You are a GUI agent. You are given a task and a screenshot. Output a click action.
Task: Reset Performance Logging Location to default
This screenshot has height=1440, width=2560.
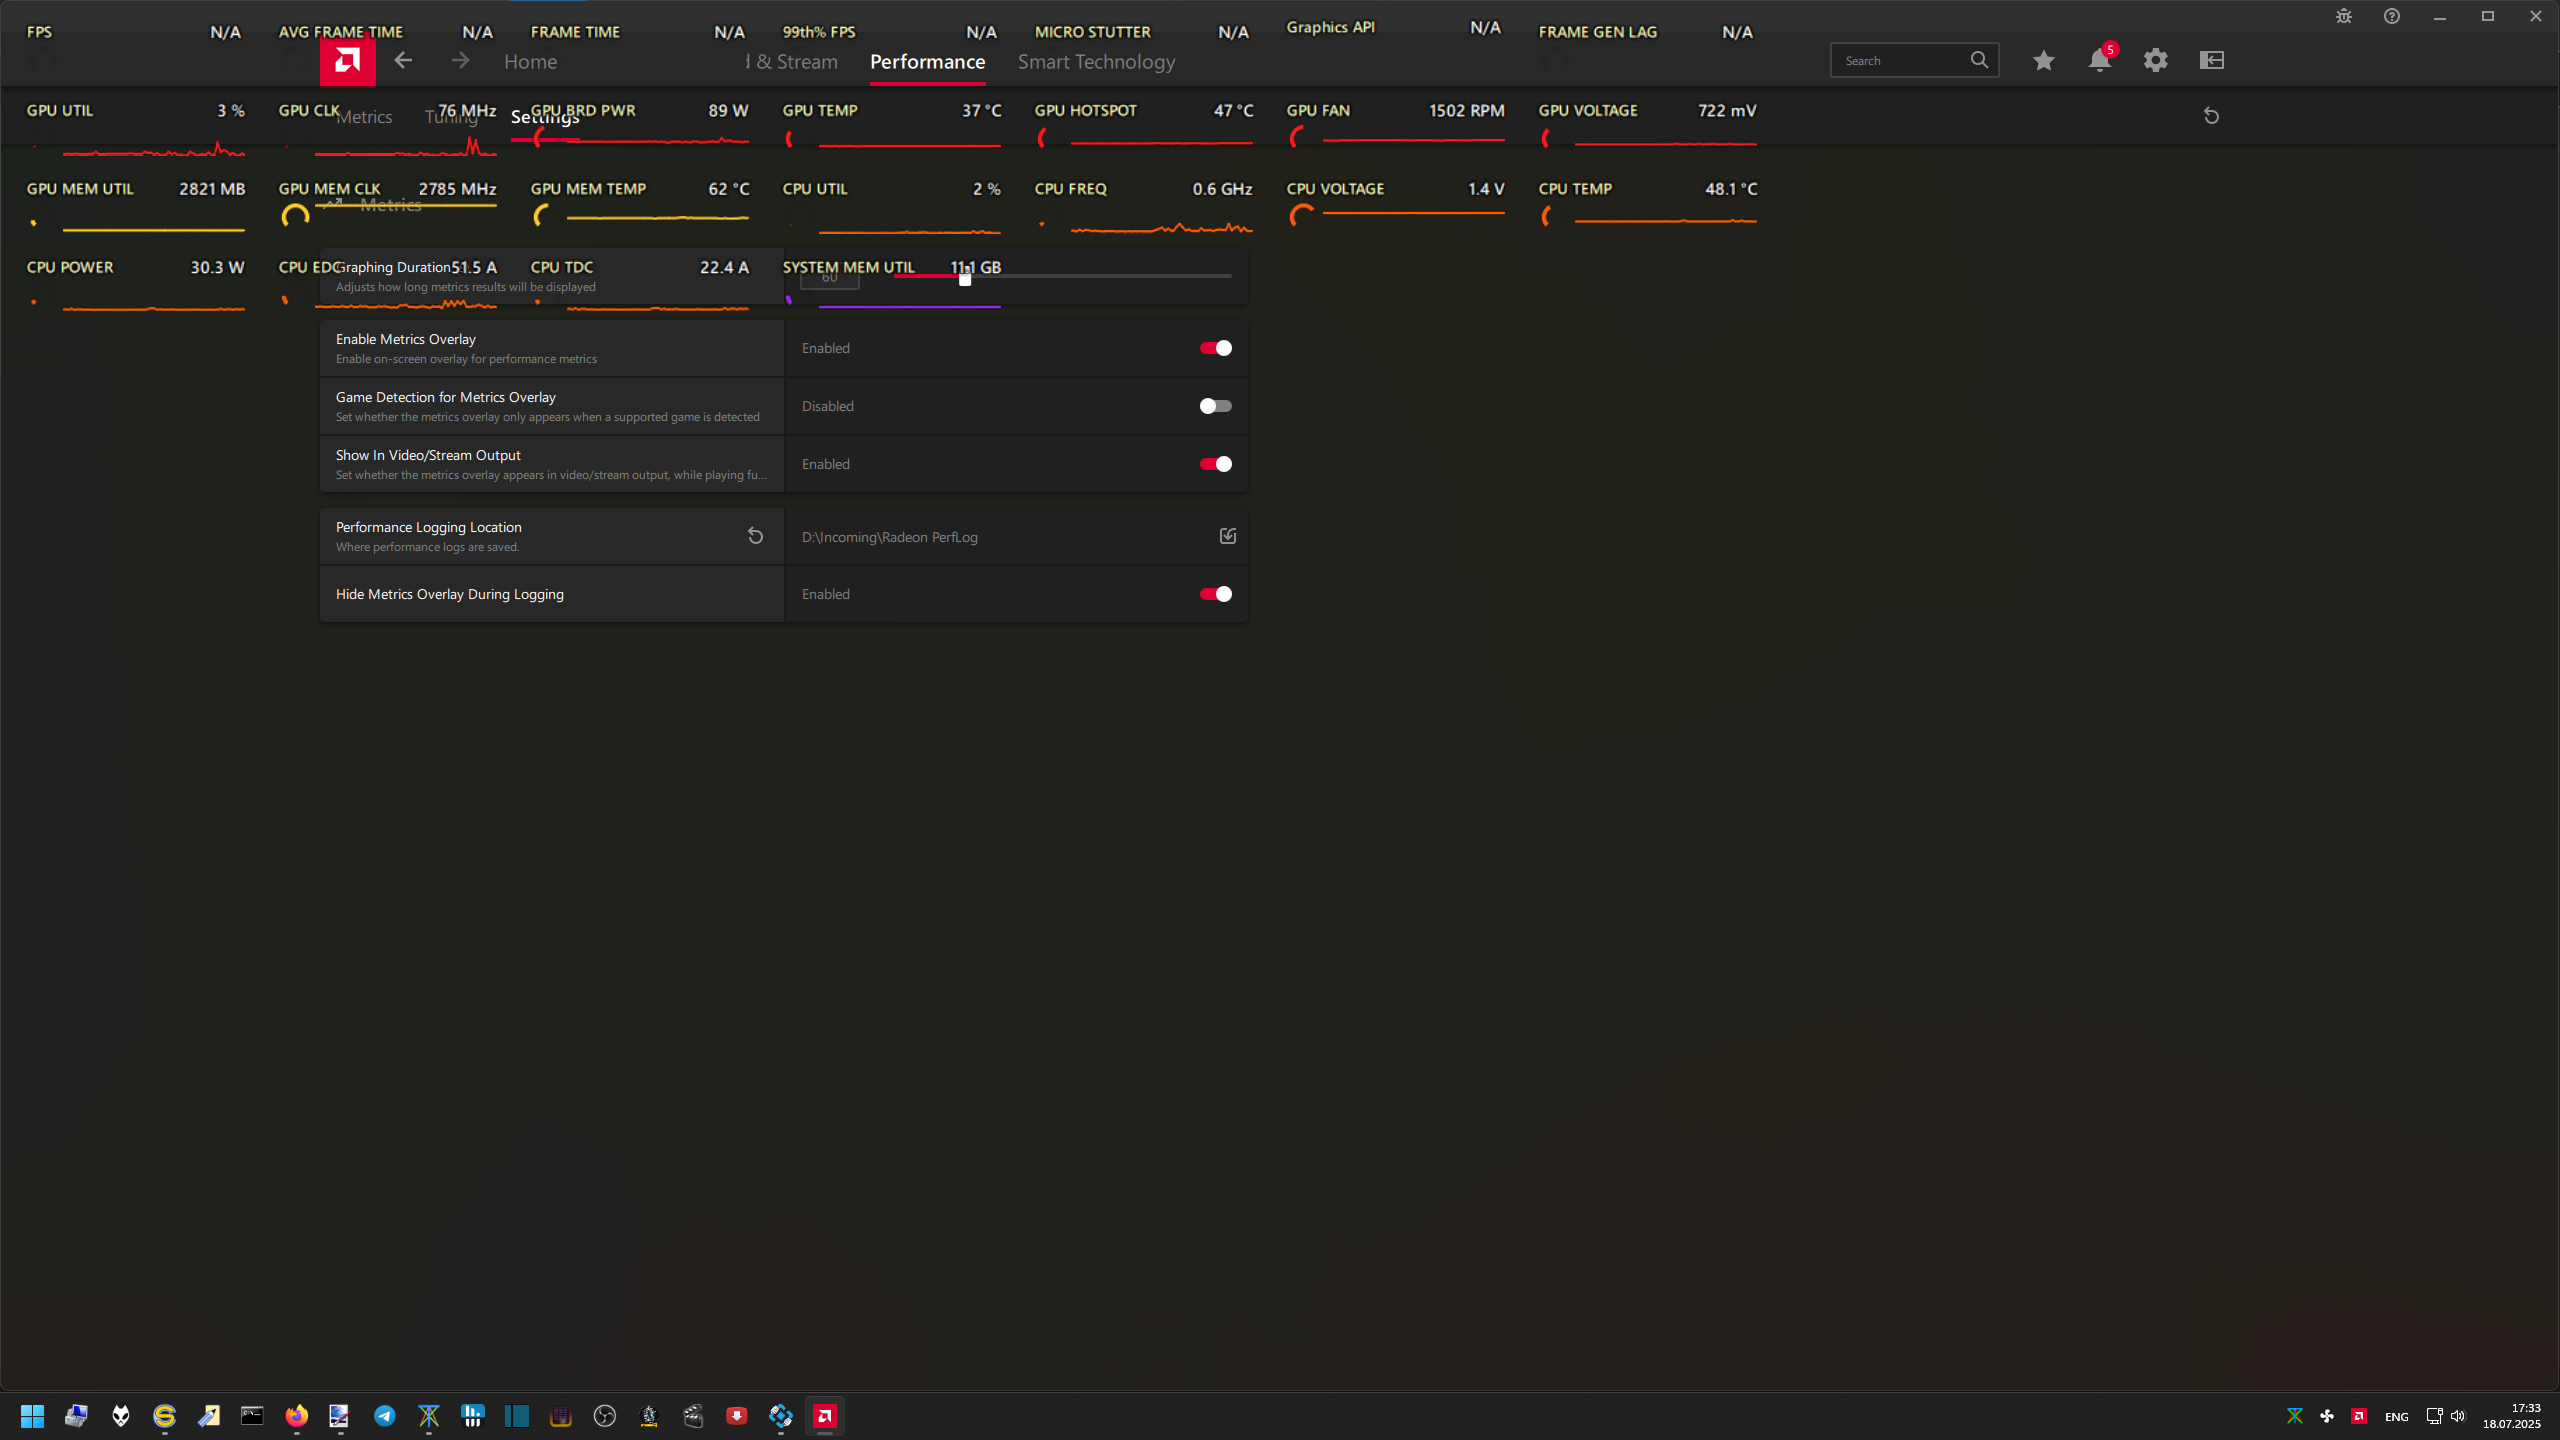click(x=755, y=537)
